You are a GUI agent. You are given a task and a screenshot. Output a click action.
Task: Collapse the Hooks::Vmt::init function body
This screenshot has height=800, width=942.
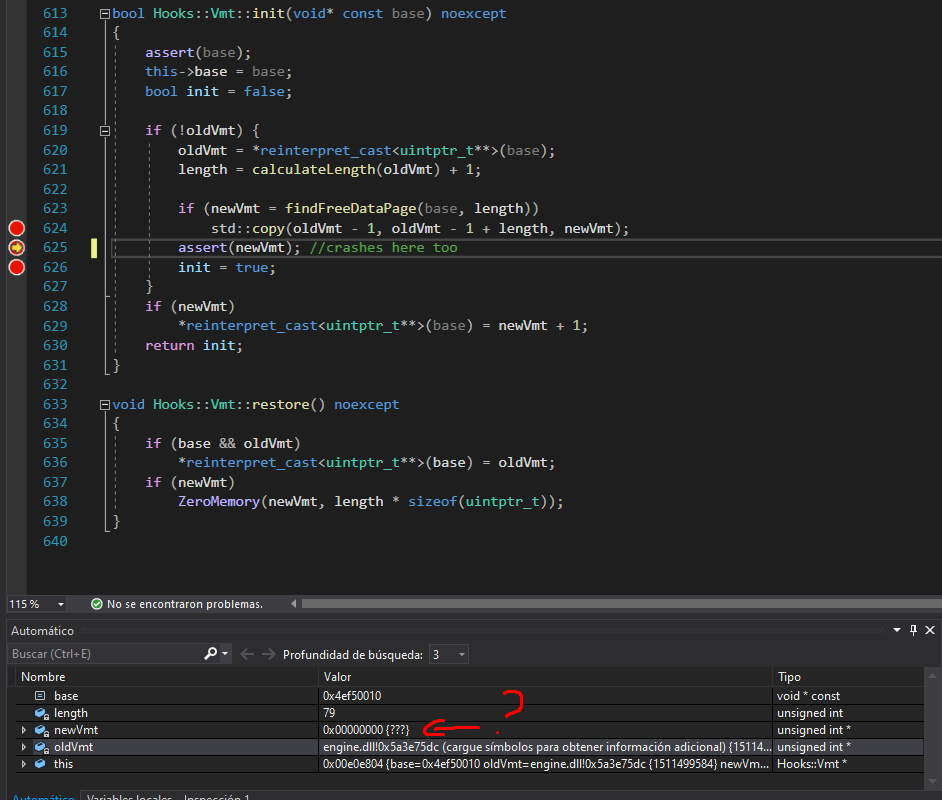(x=104, y=13)
